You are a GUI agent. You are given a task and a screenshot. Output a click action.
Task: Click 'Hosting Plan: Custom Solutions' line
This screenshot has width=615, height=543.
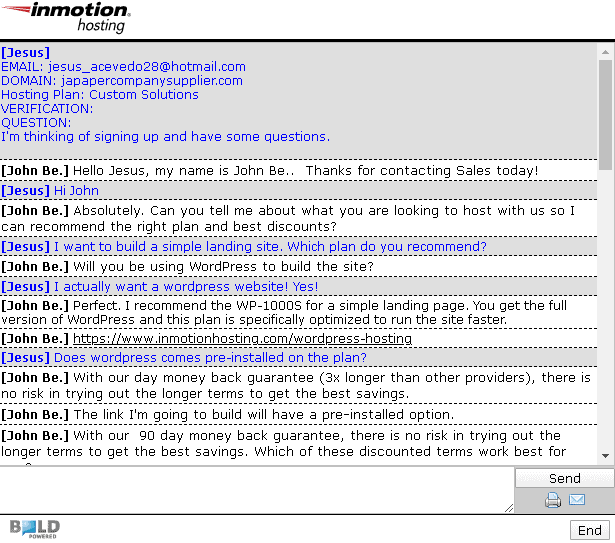tap(100, 95)
